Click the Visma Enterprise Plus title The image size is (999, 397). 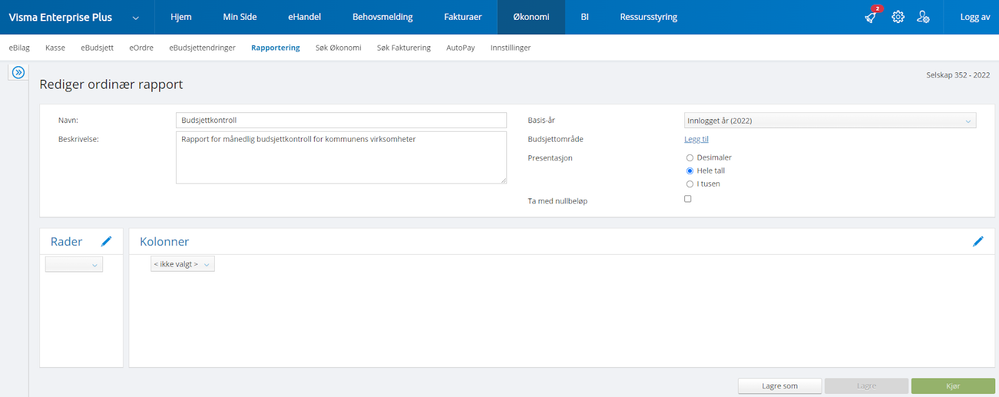61,18
